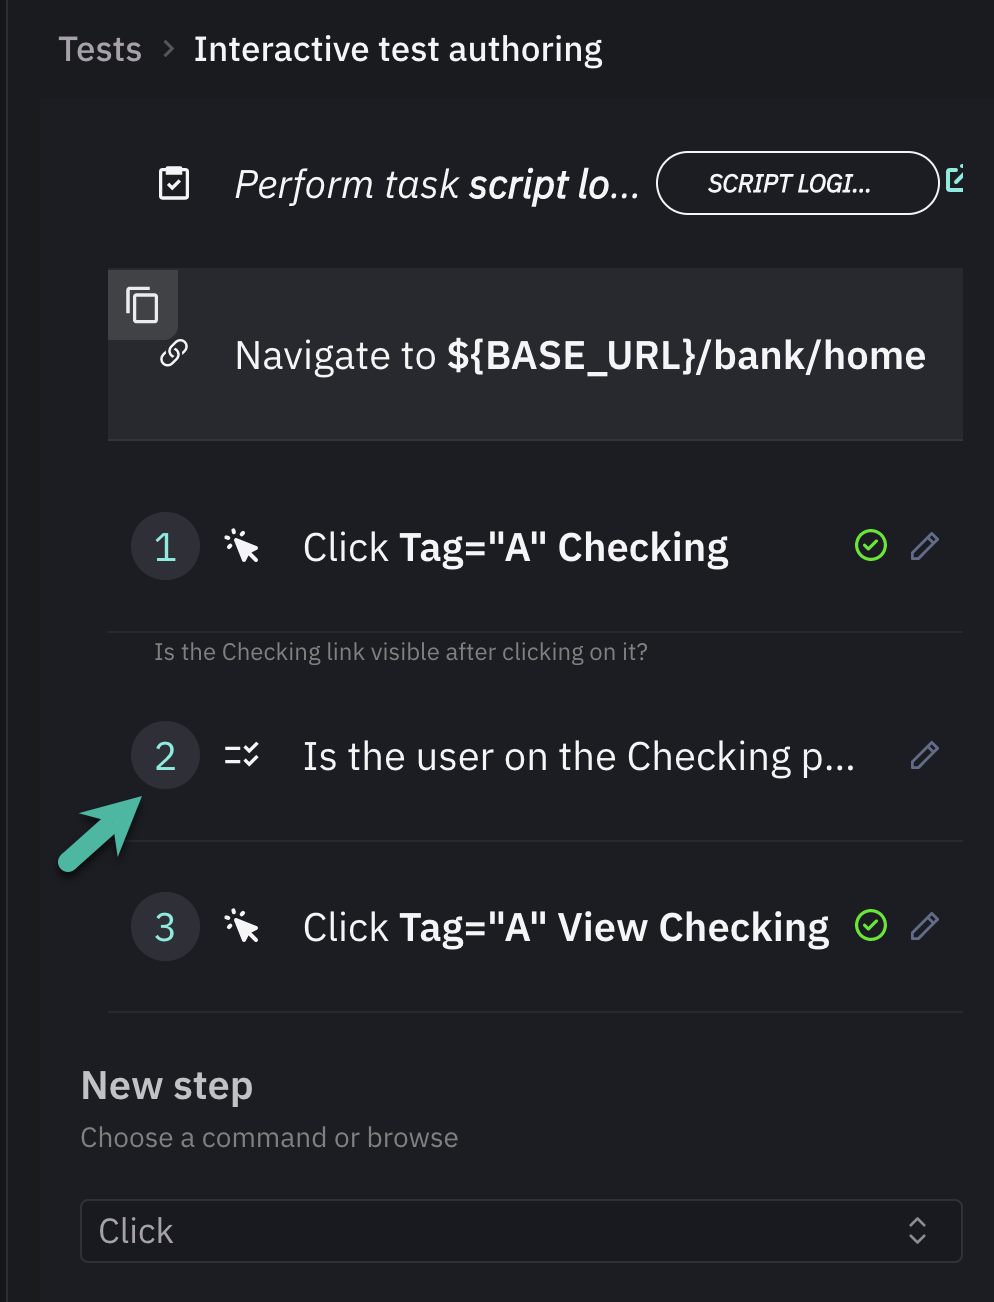This screenshot has width=994, height=1302.
Task: Select the click cursor icon on step 3
Action: [241, 926]
